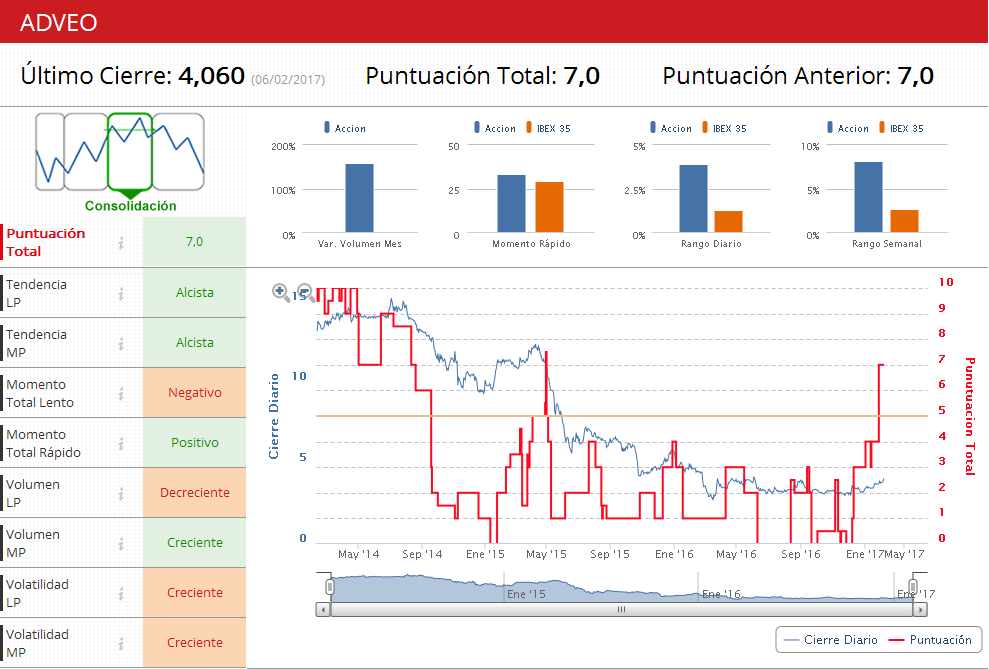989x669 pixels.
Task: Toggle Accion legend in Var. Volumen Mes chart
Action: pos(345,128)
